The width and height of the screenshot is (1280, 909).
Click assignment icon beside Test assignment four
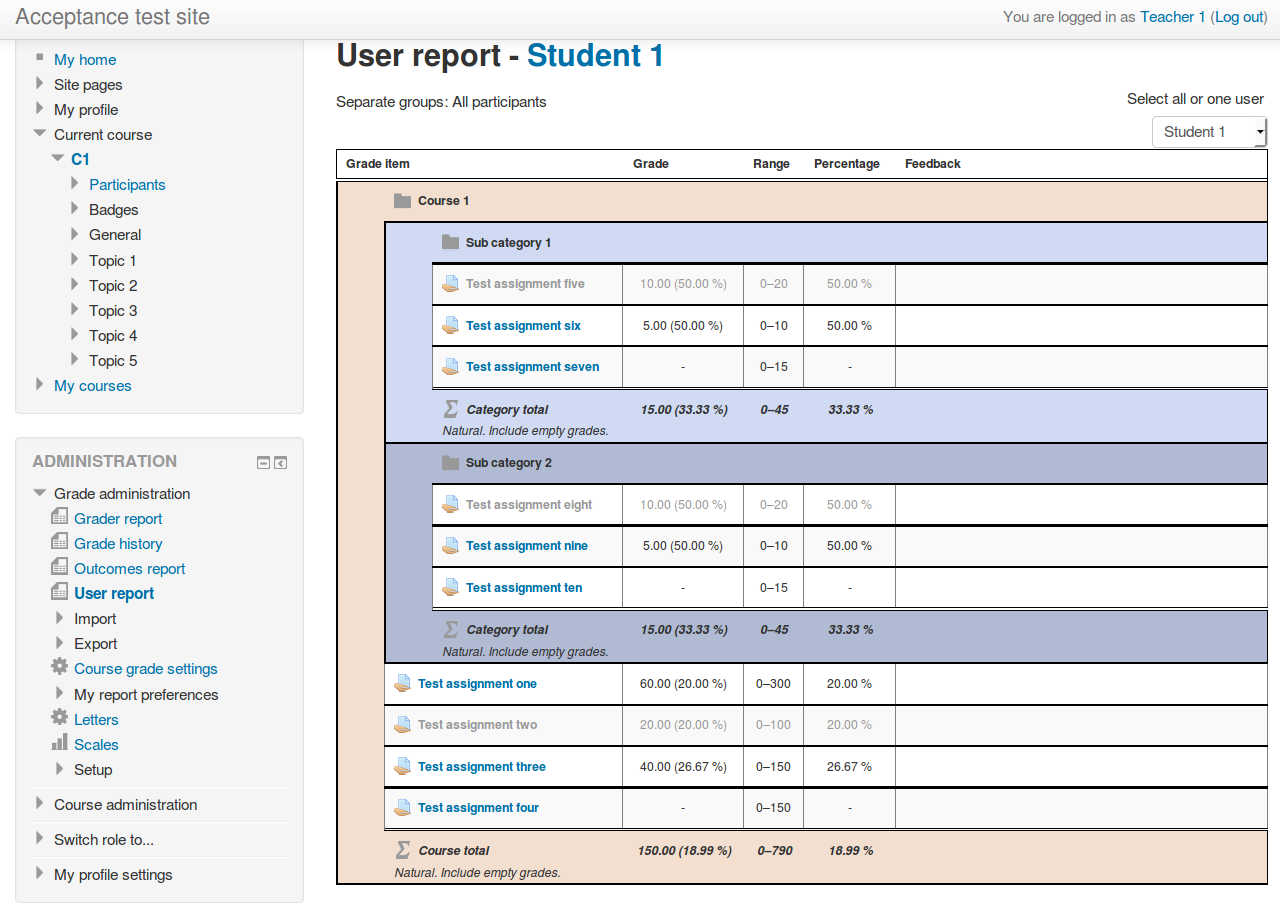point(403,808)
